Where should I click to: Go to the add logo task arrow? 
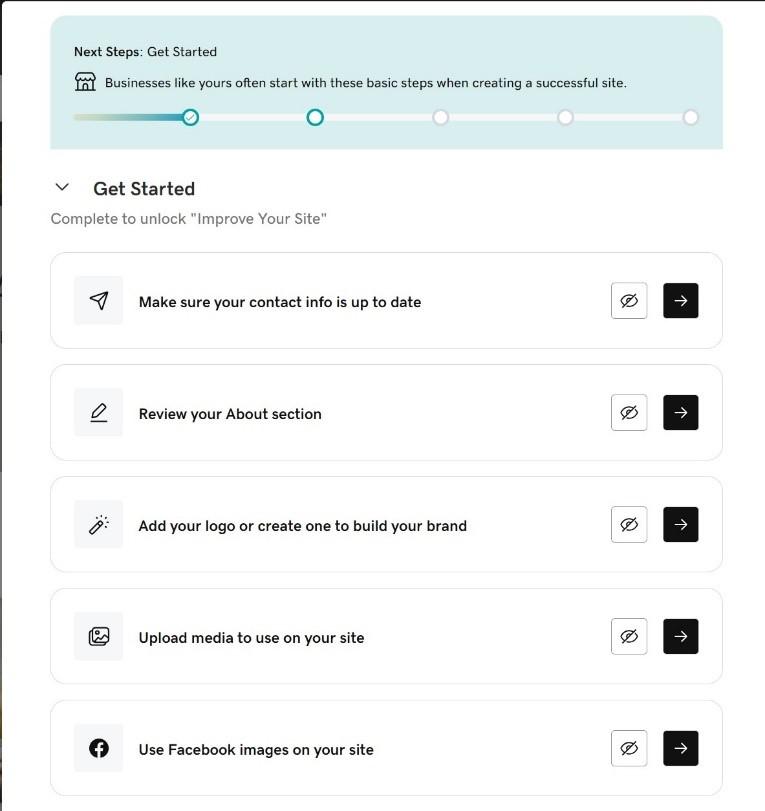(681, 524)
